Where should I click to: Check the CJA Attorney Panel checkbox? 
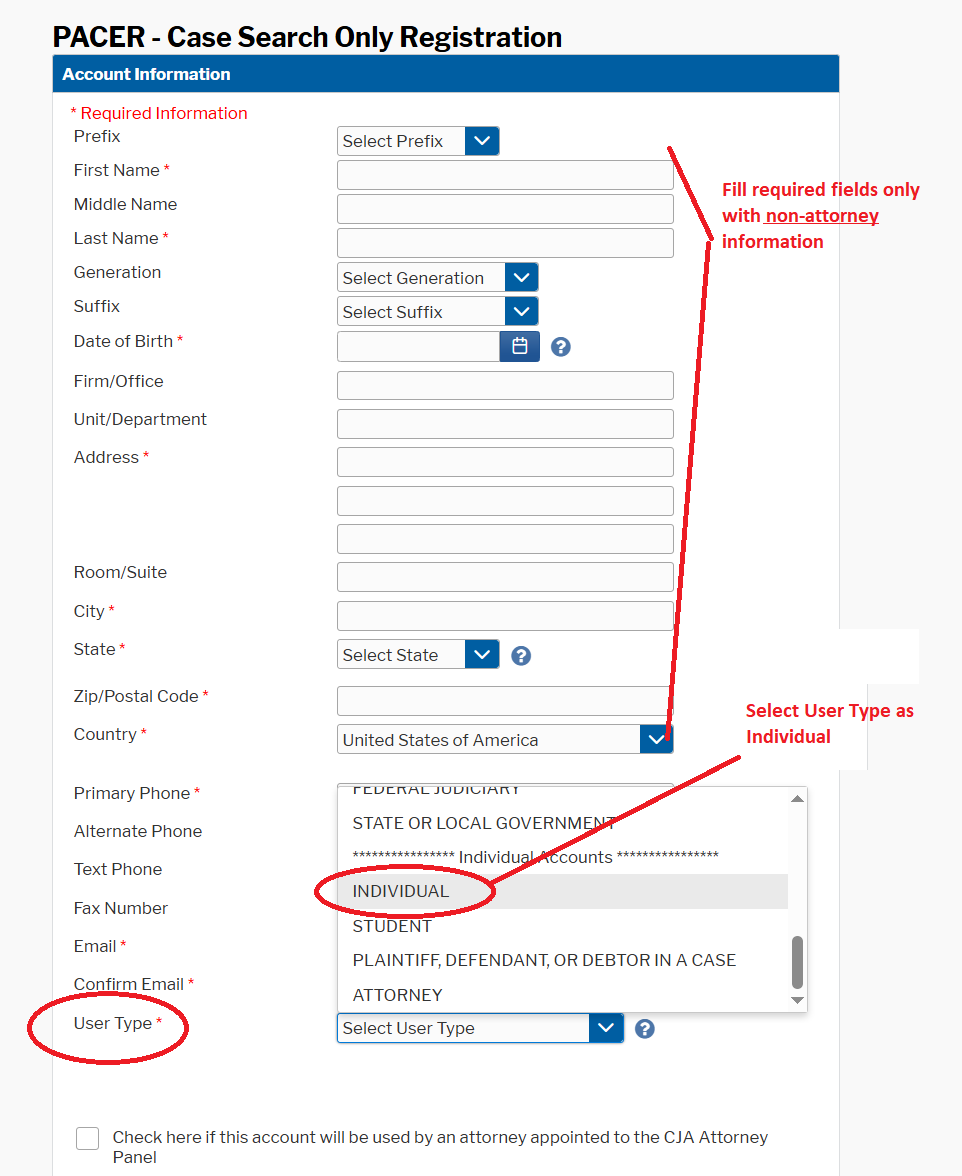click(x=88, y=1138)
